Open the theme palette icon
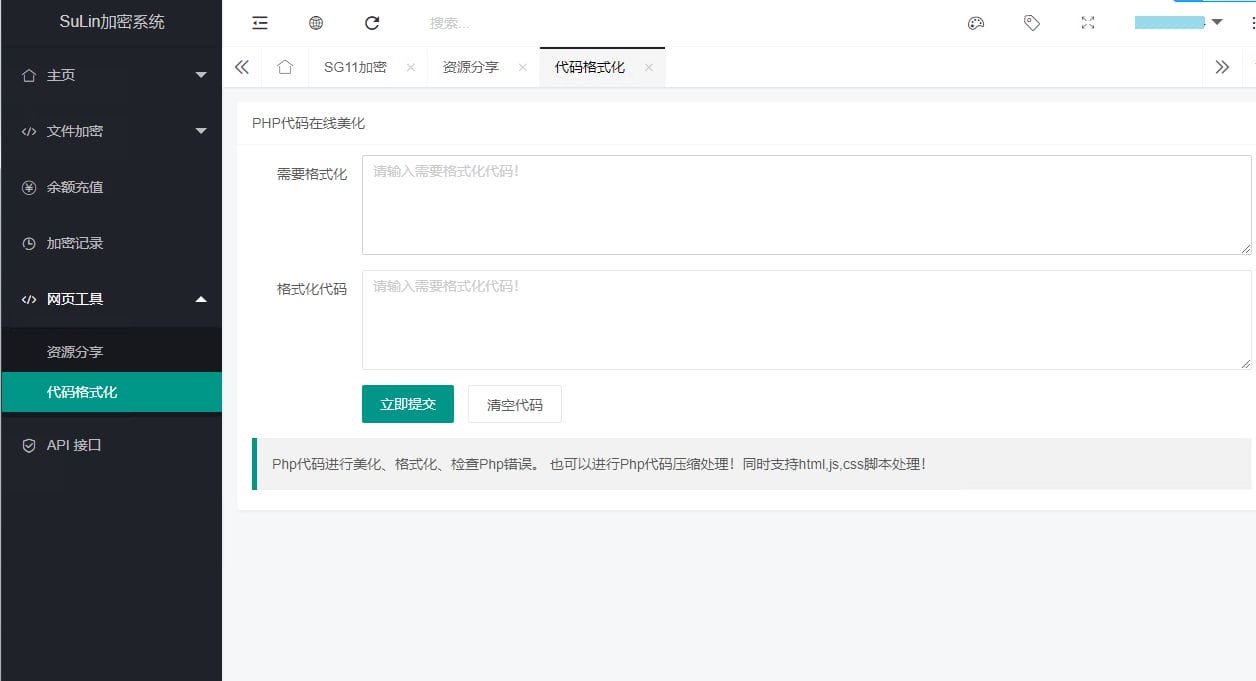This screenshot has width=1256, height=681. click(x=976, y=22)
